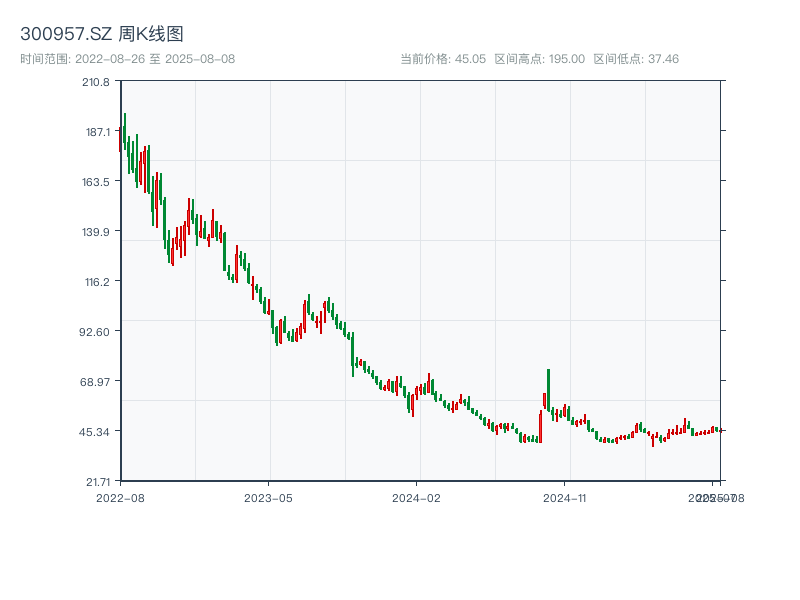This screenshot has width=800, height=600.
Task: Select the rightmost candlestick on the chart
Action: pyautogui.click(x=721, y=430)
